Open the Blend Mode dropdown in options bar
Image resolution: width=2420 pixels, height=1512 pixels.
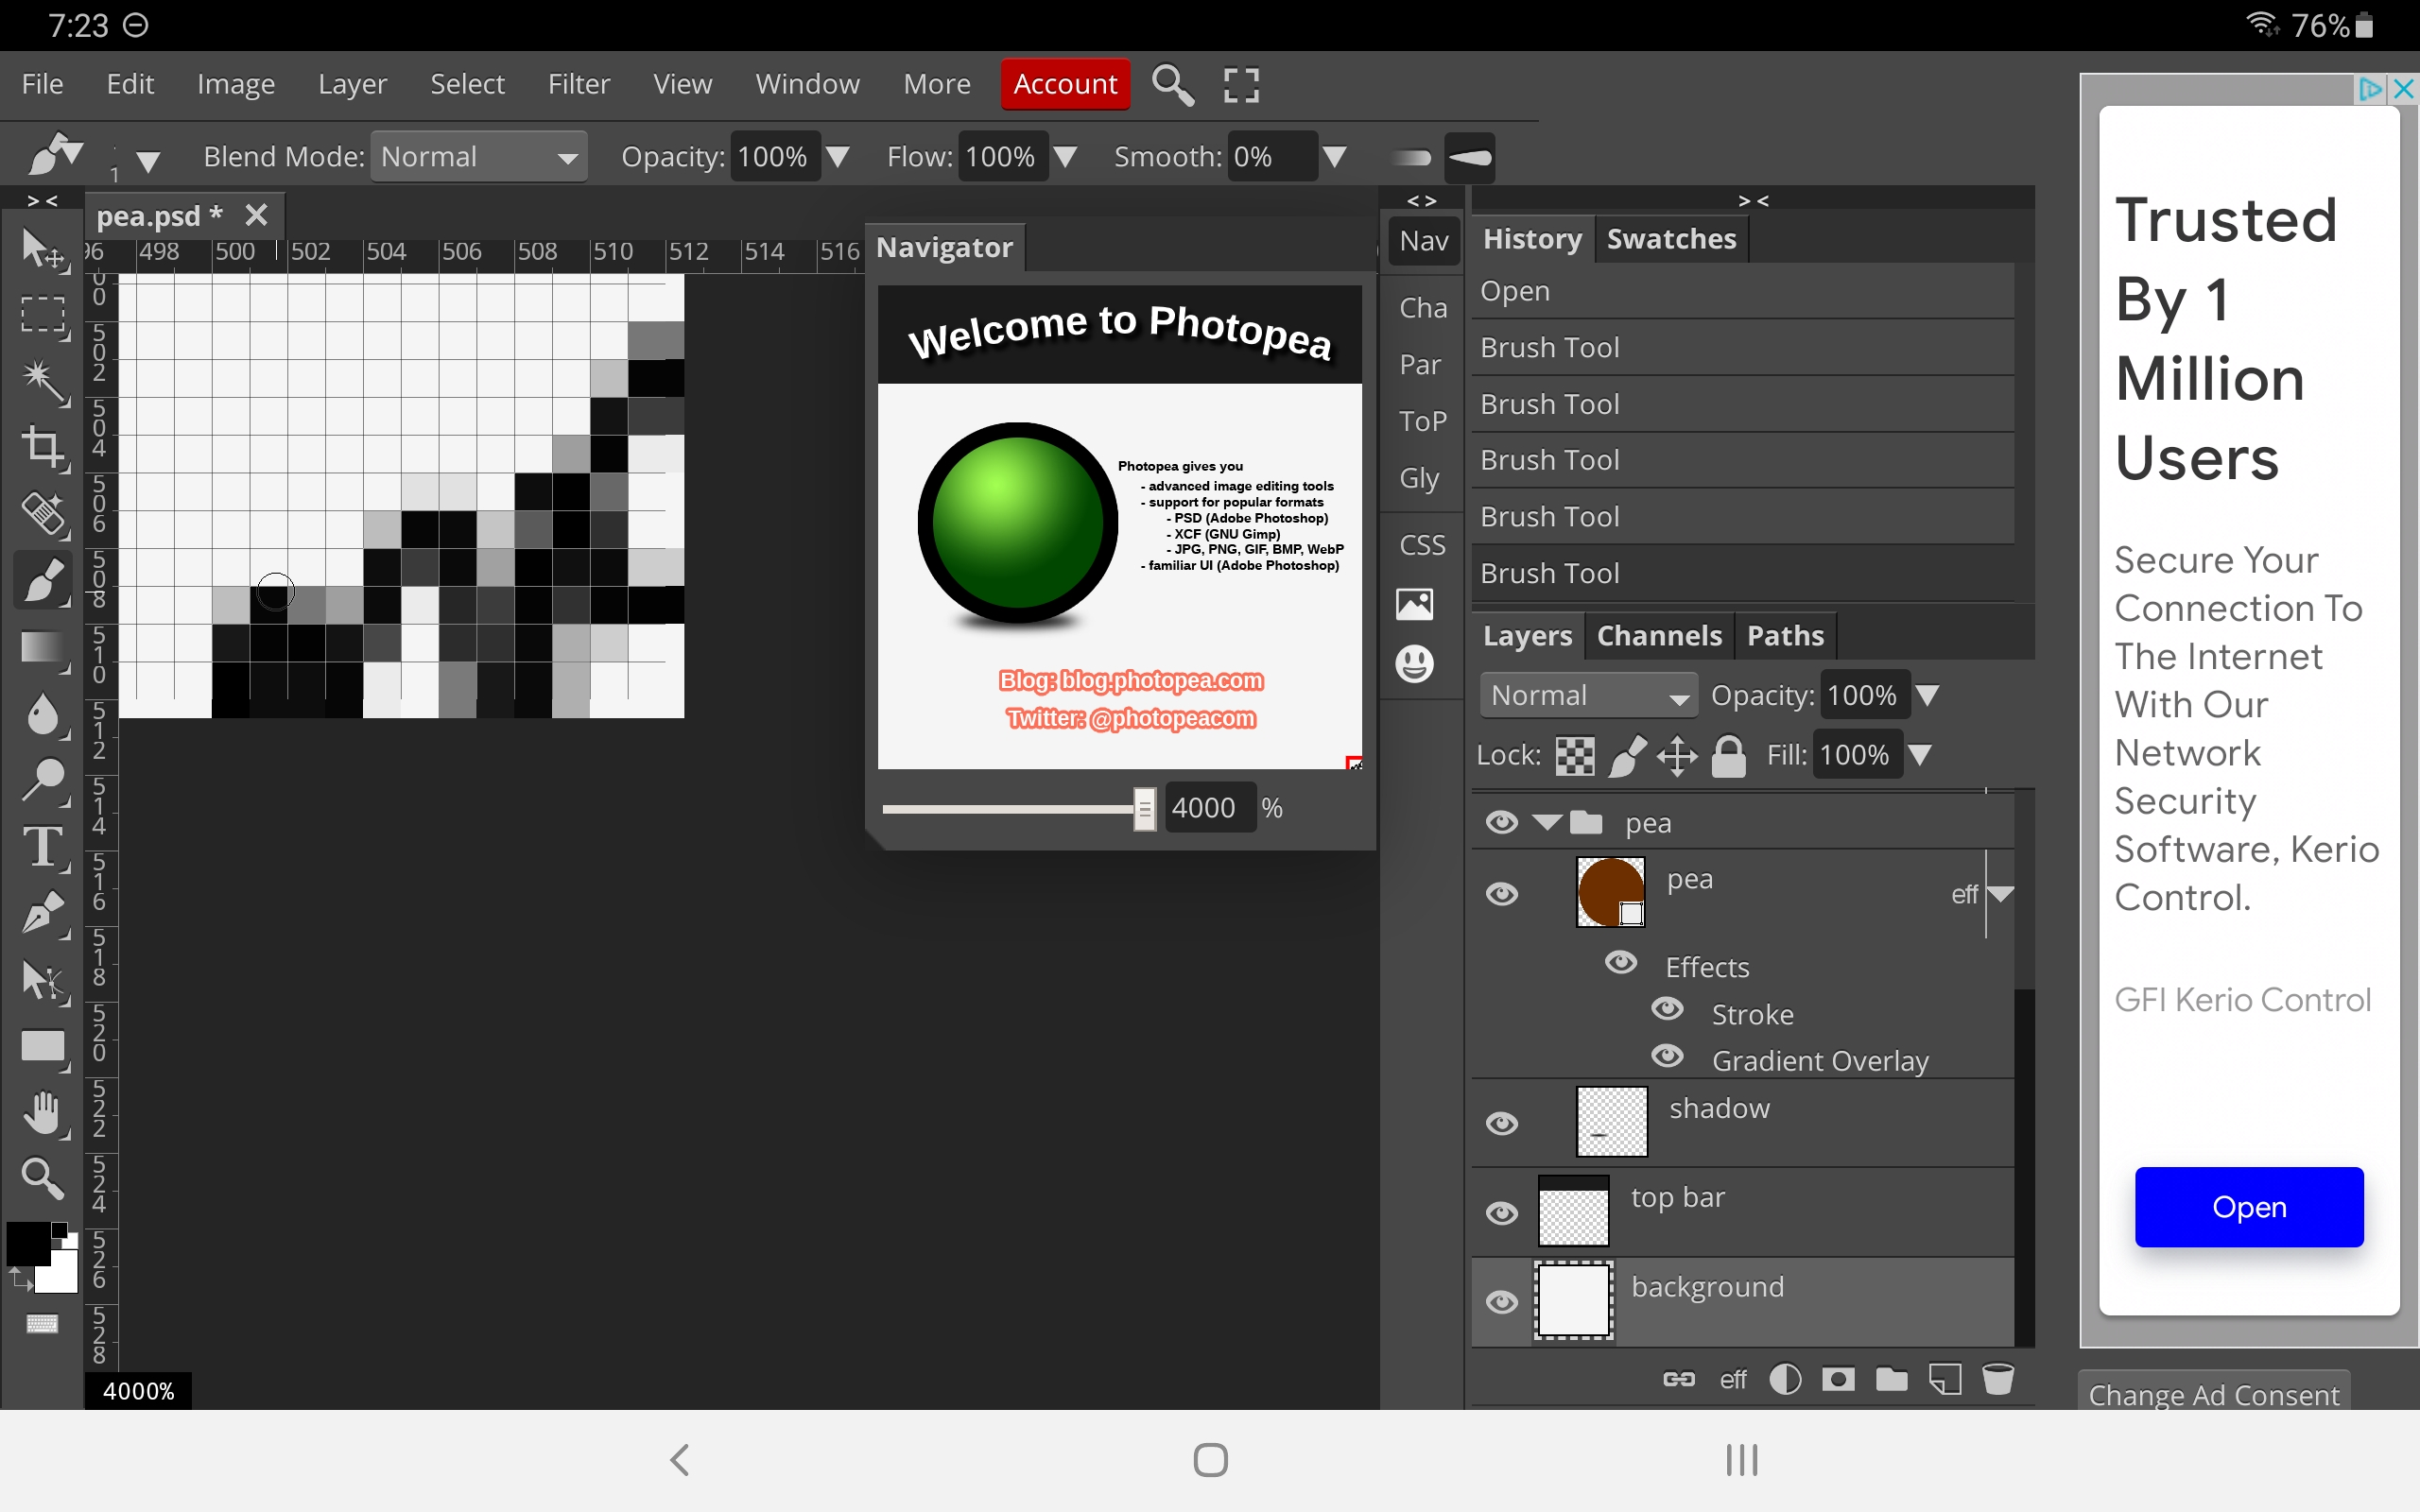pos(478,157)
